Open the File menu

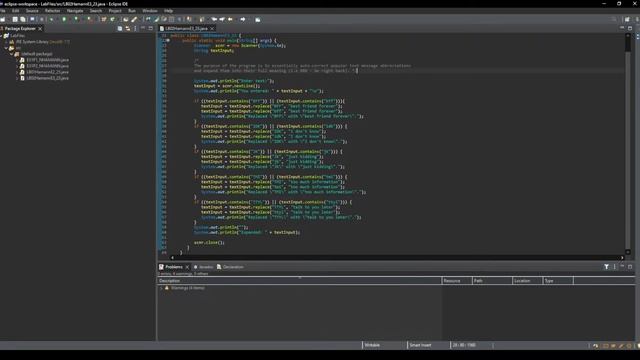[3, 11]
